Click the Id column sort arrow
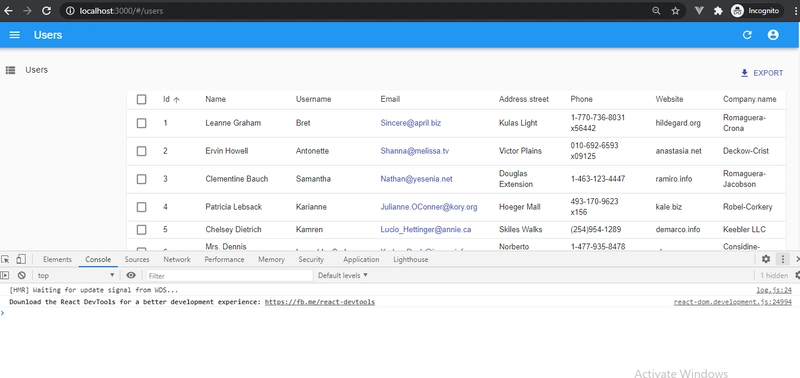The height and width of the screenshot is (378, 800). coord(177,100)
